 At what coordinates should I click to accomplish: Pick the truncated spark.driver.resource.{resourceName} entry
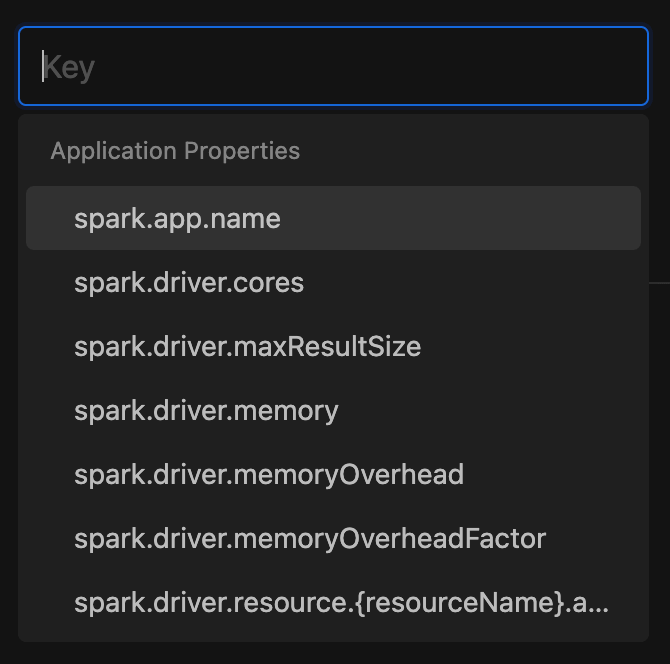333,602
